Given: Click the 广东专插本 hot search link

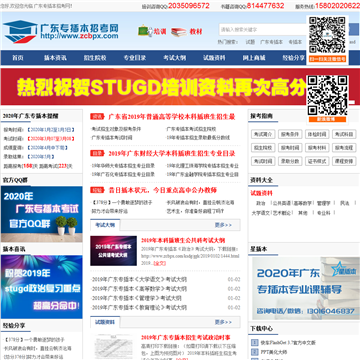Looking at the screenshot, I should pyautogui.click(x=271, y=42).
